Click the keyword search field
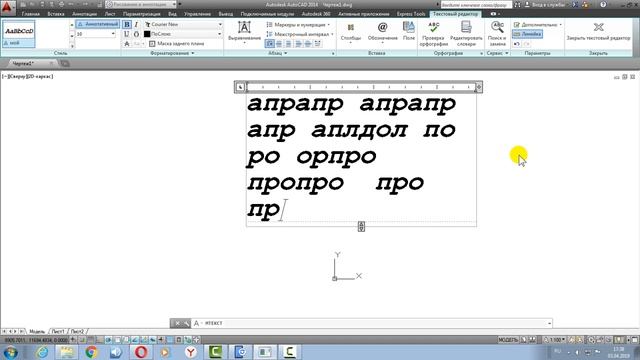The height and width of the screenshot is (360, 640). (476, 5)
